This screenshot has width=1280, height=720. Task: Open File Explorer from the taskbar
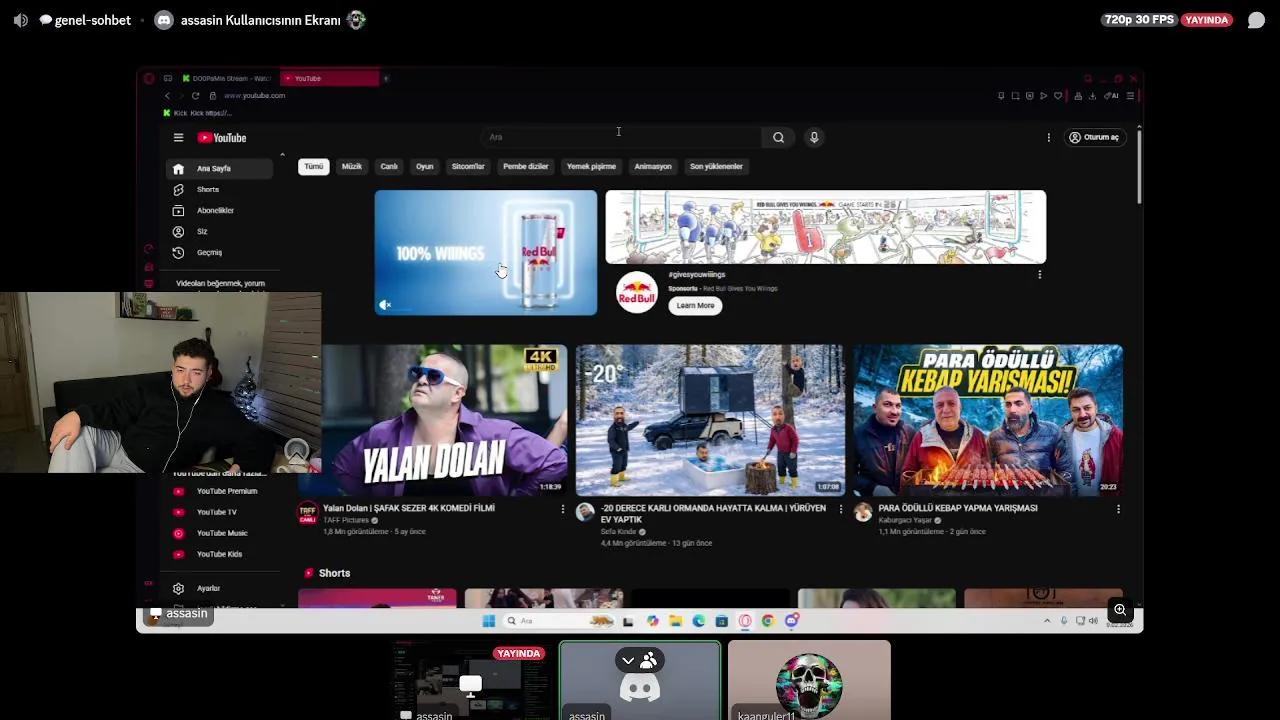point(675,621)
